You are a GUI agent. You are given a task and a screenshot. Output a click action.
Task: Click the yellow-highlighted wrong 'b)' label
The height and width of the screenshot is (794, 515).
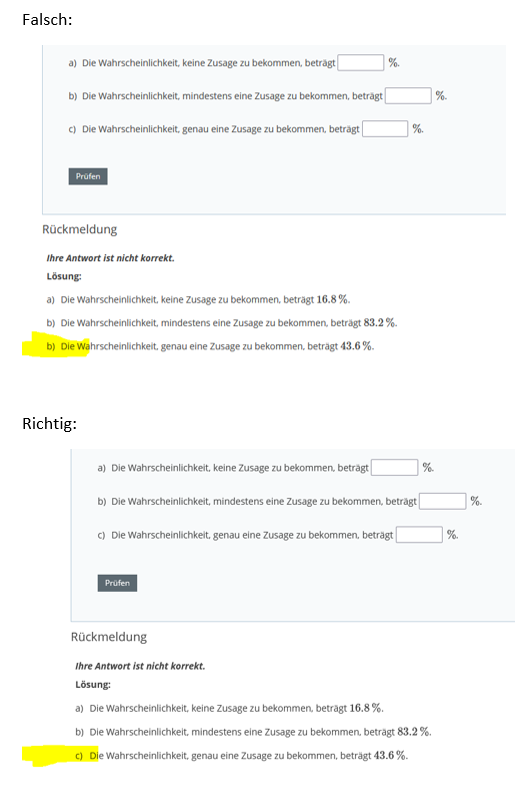point(51,346)
